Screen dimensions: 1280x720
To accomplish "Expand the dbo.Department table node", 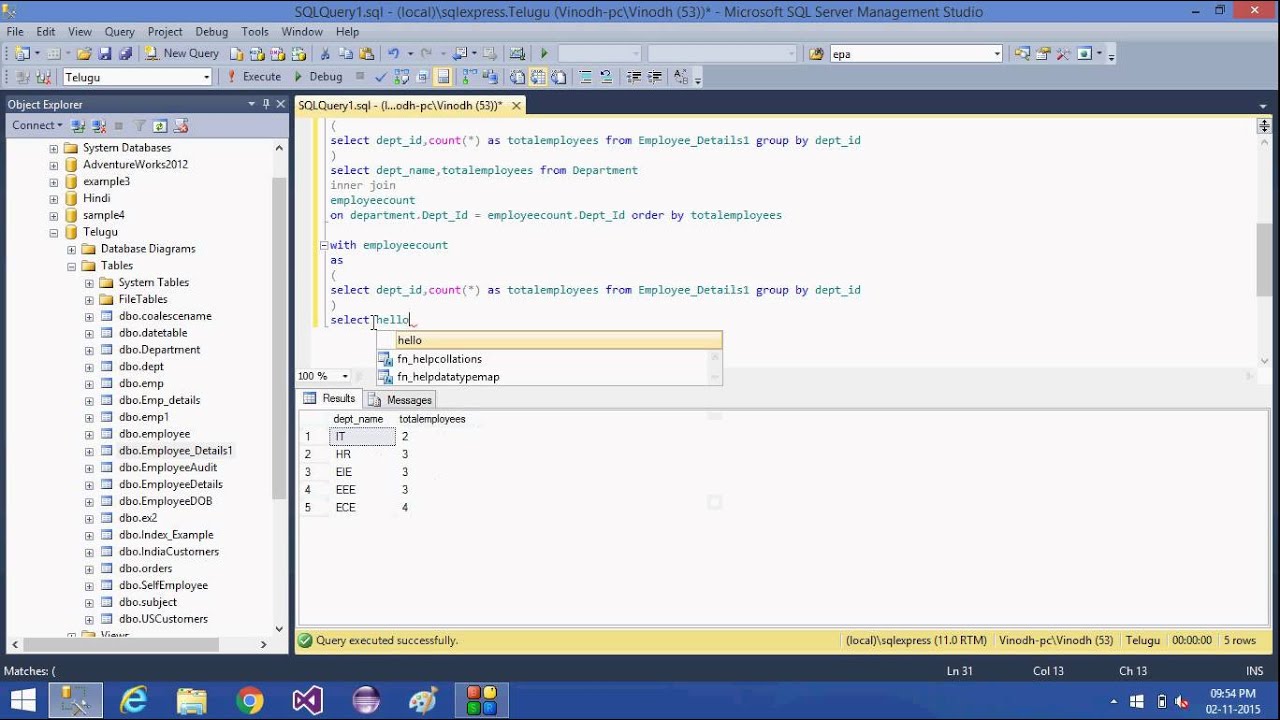I will pos(89,350).
